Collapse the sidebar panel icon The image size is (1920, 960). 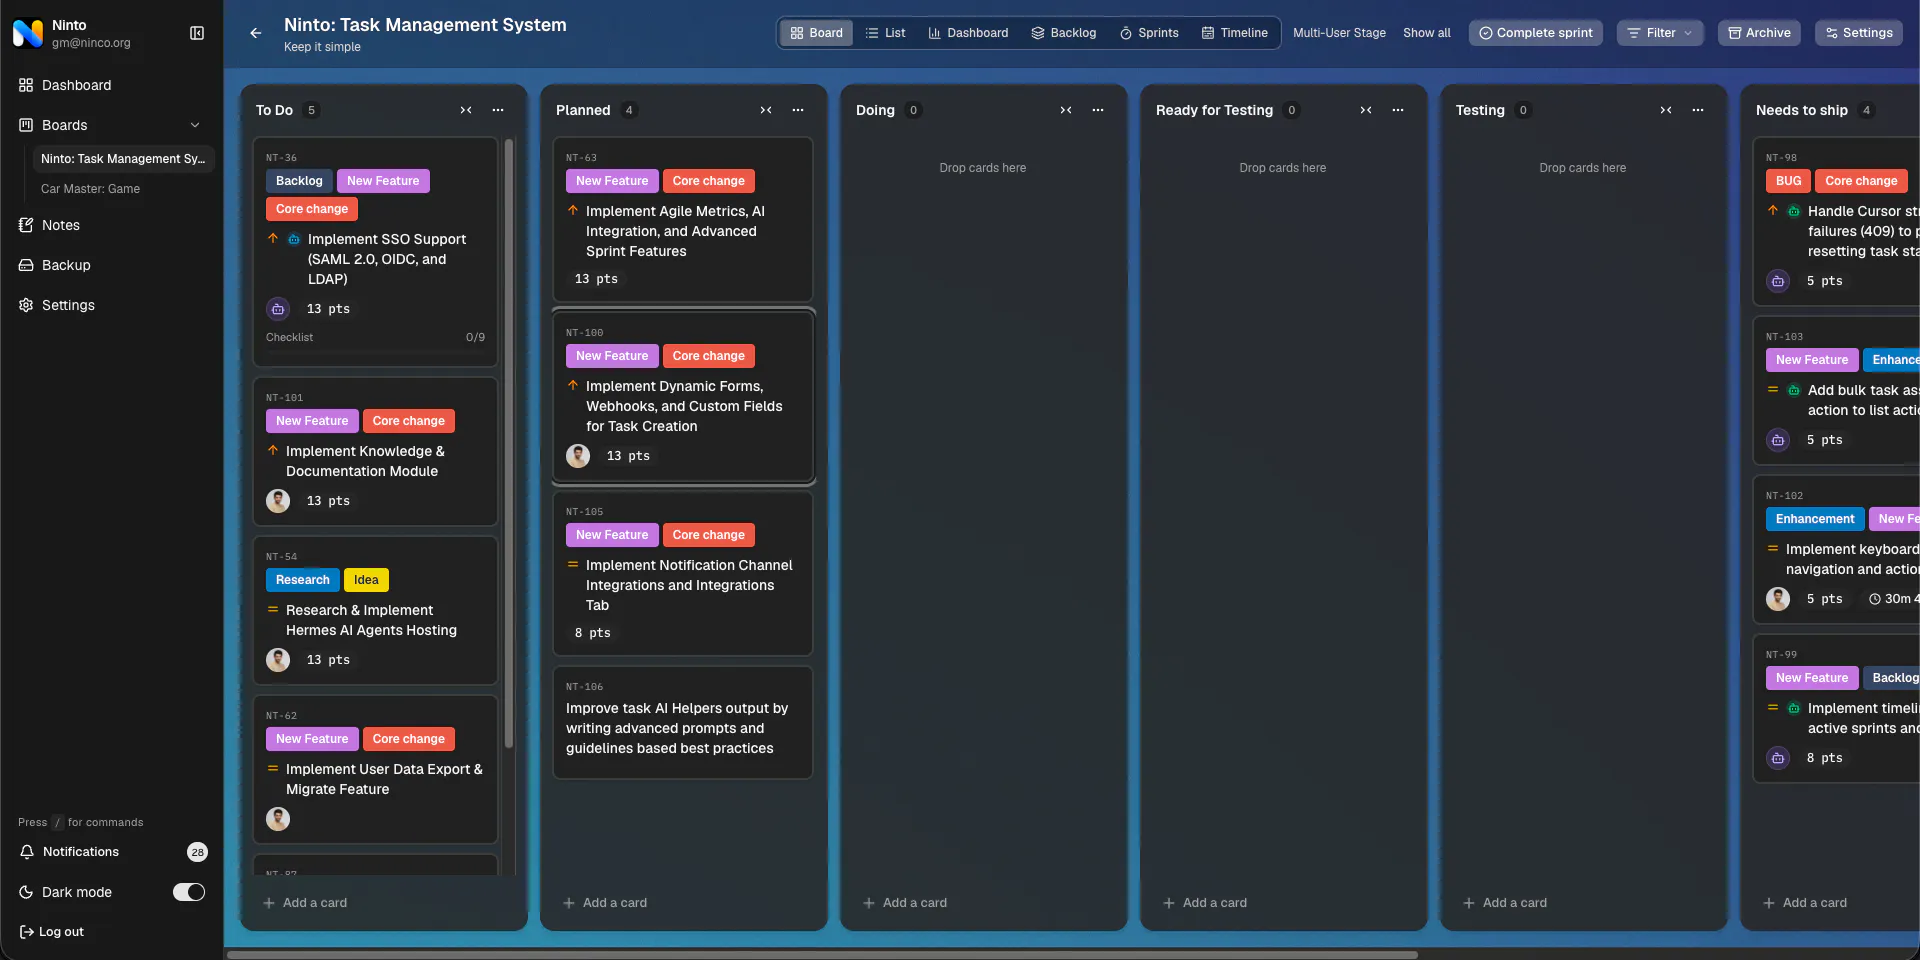pos(197,33)
